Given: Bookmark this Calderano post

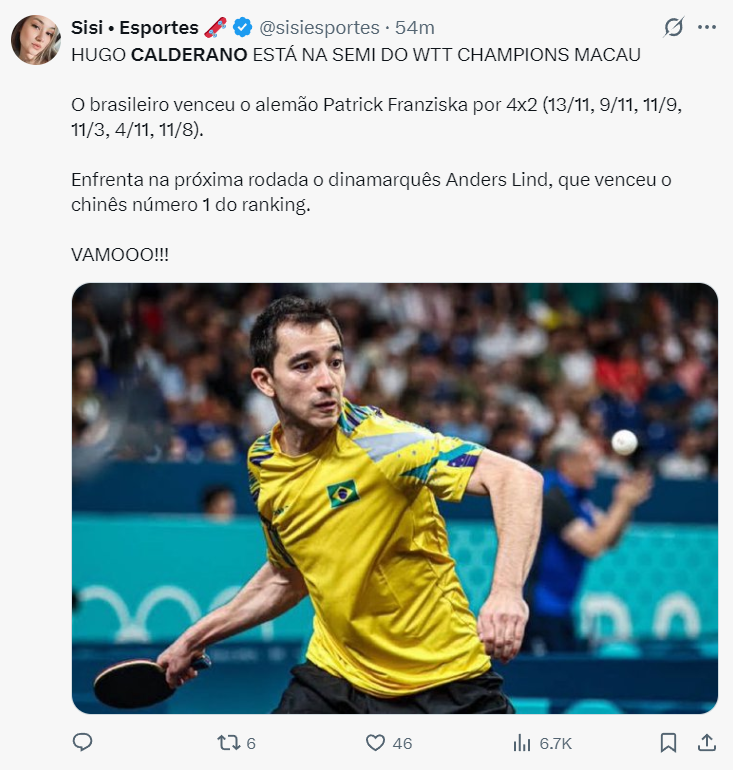Looking at the screenshot, I should point(668,742).
